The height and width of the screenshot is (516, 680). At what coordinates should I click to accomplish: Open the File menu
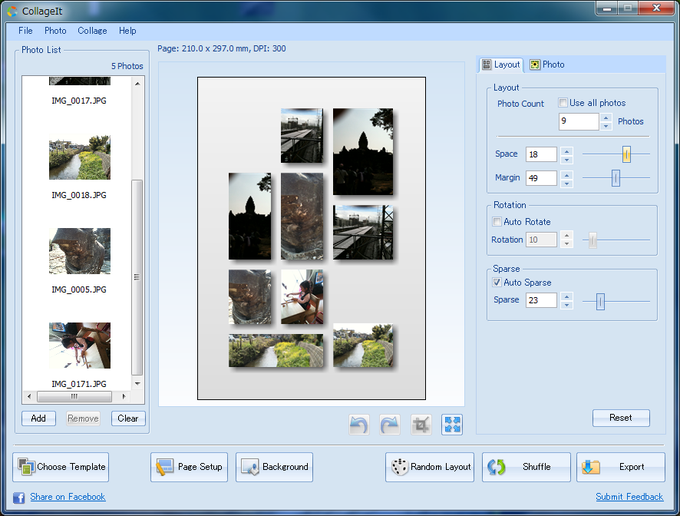pos(25,31)
